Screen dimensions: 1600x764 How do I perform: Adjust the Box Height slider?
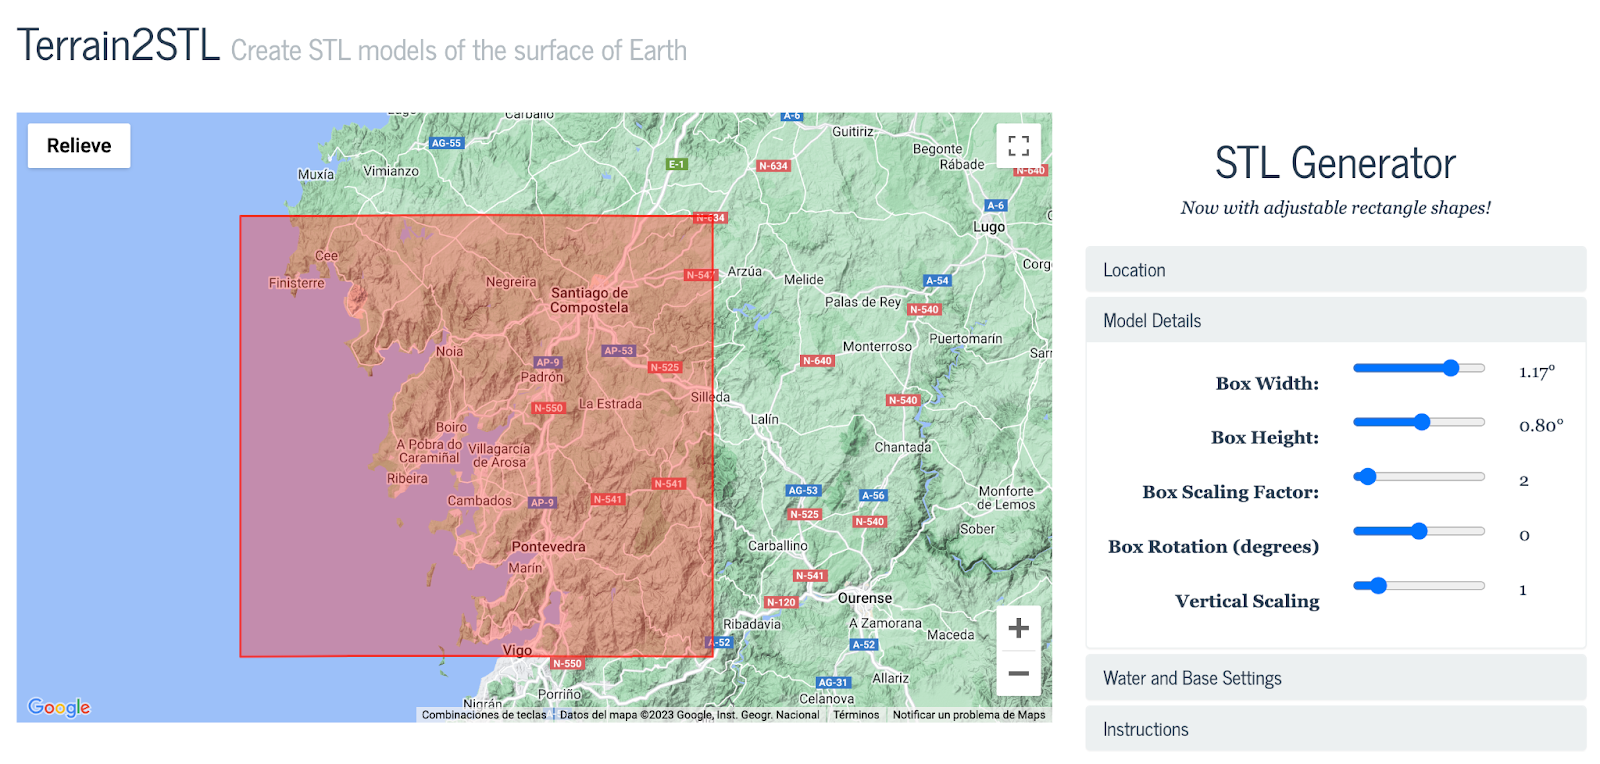click(x=1418, y=422)
